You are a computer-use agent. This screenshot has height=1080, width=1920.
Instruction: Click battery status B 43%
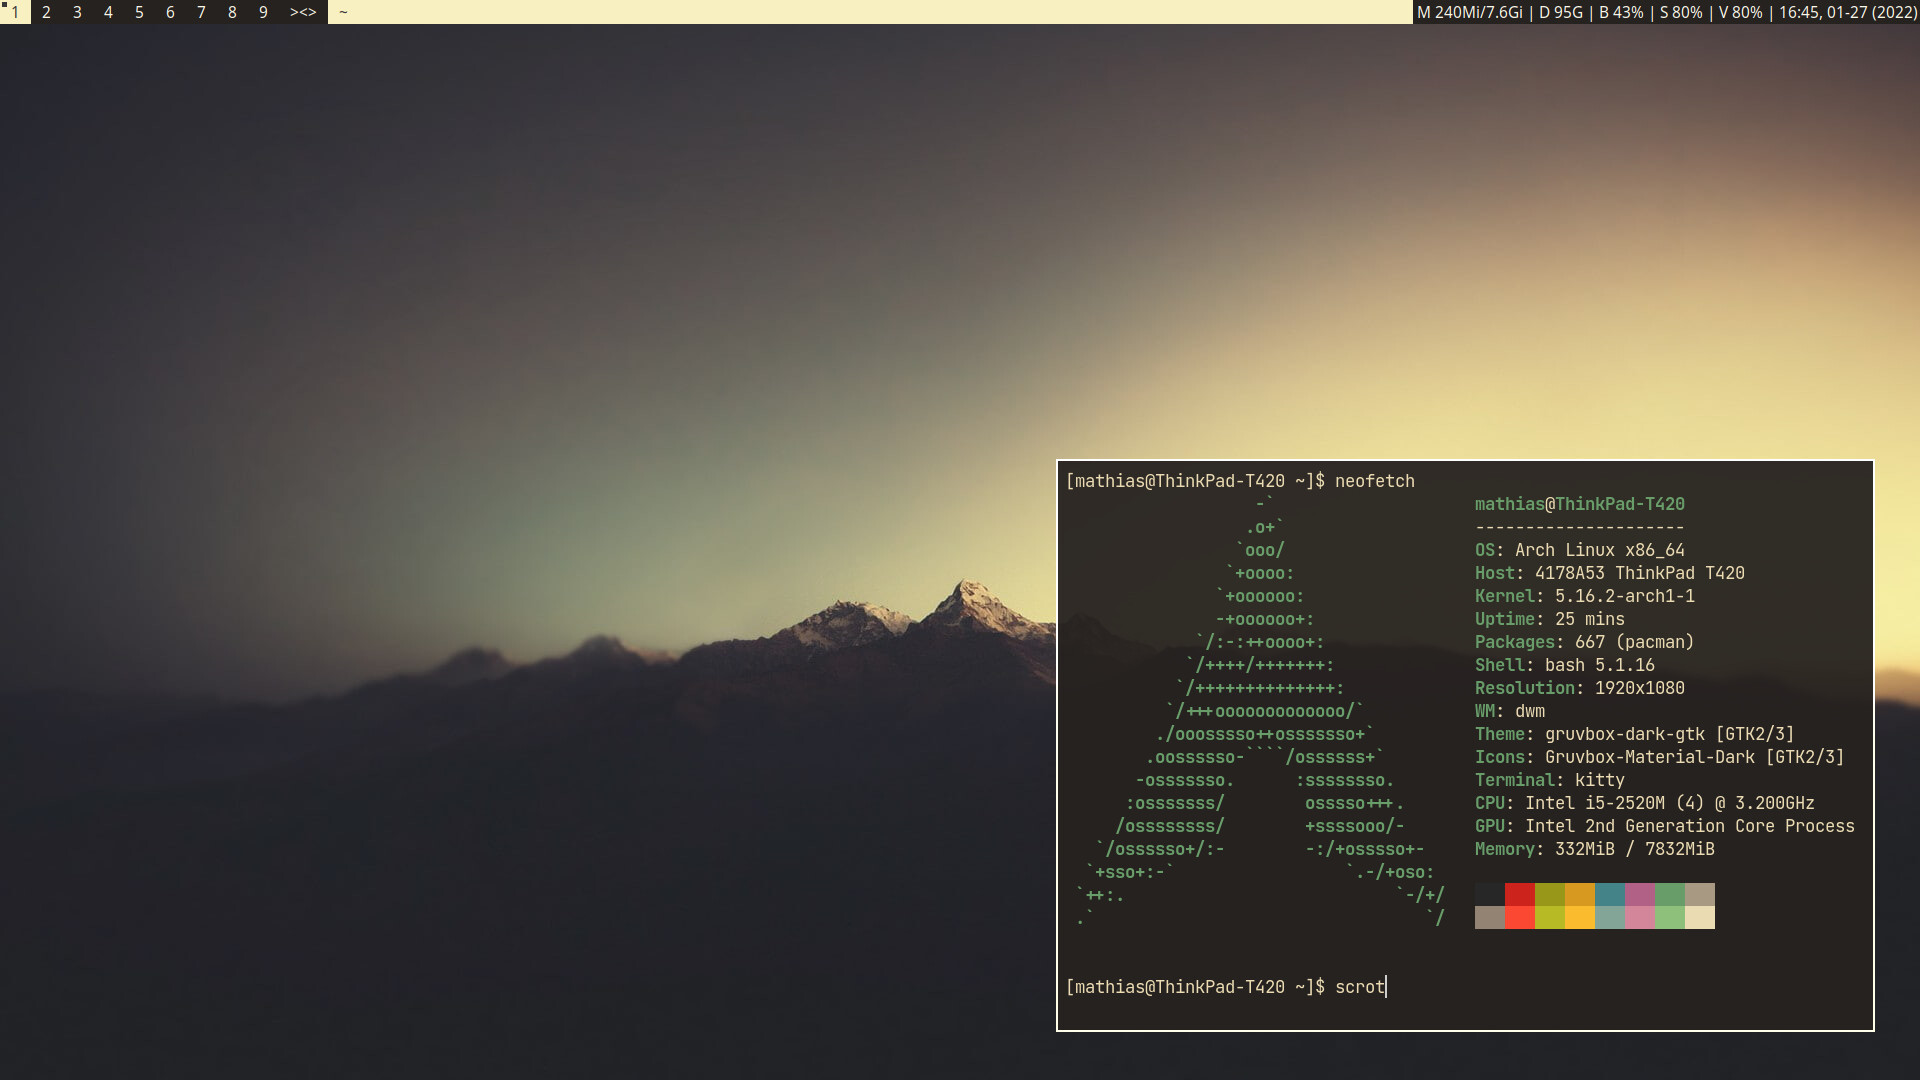(1621, 12)
